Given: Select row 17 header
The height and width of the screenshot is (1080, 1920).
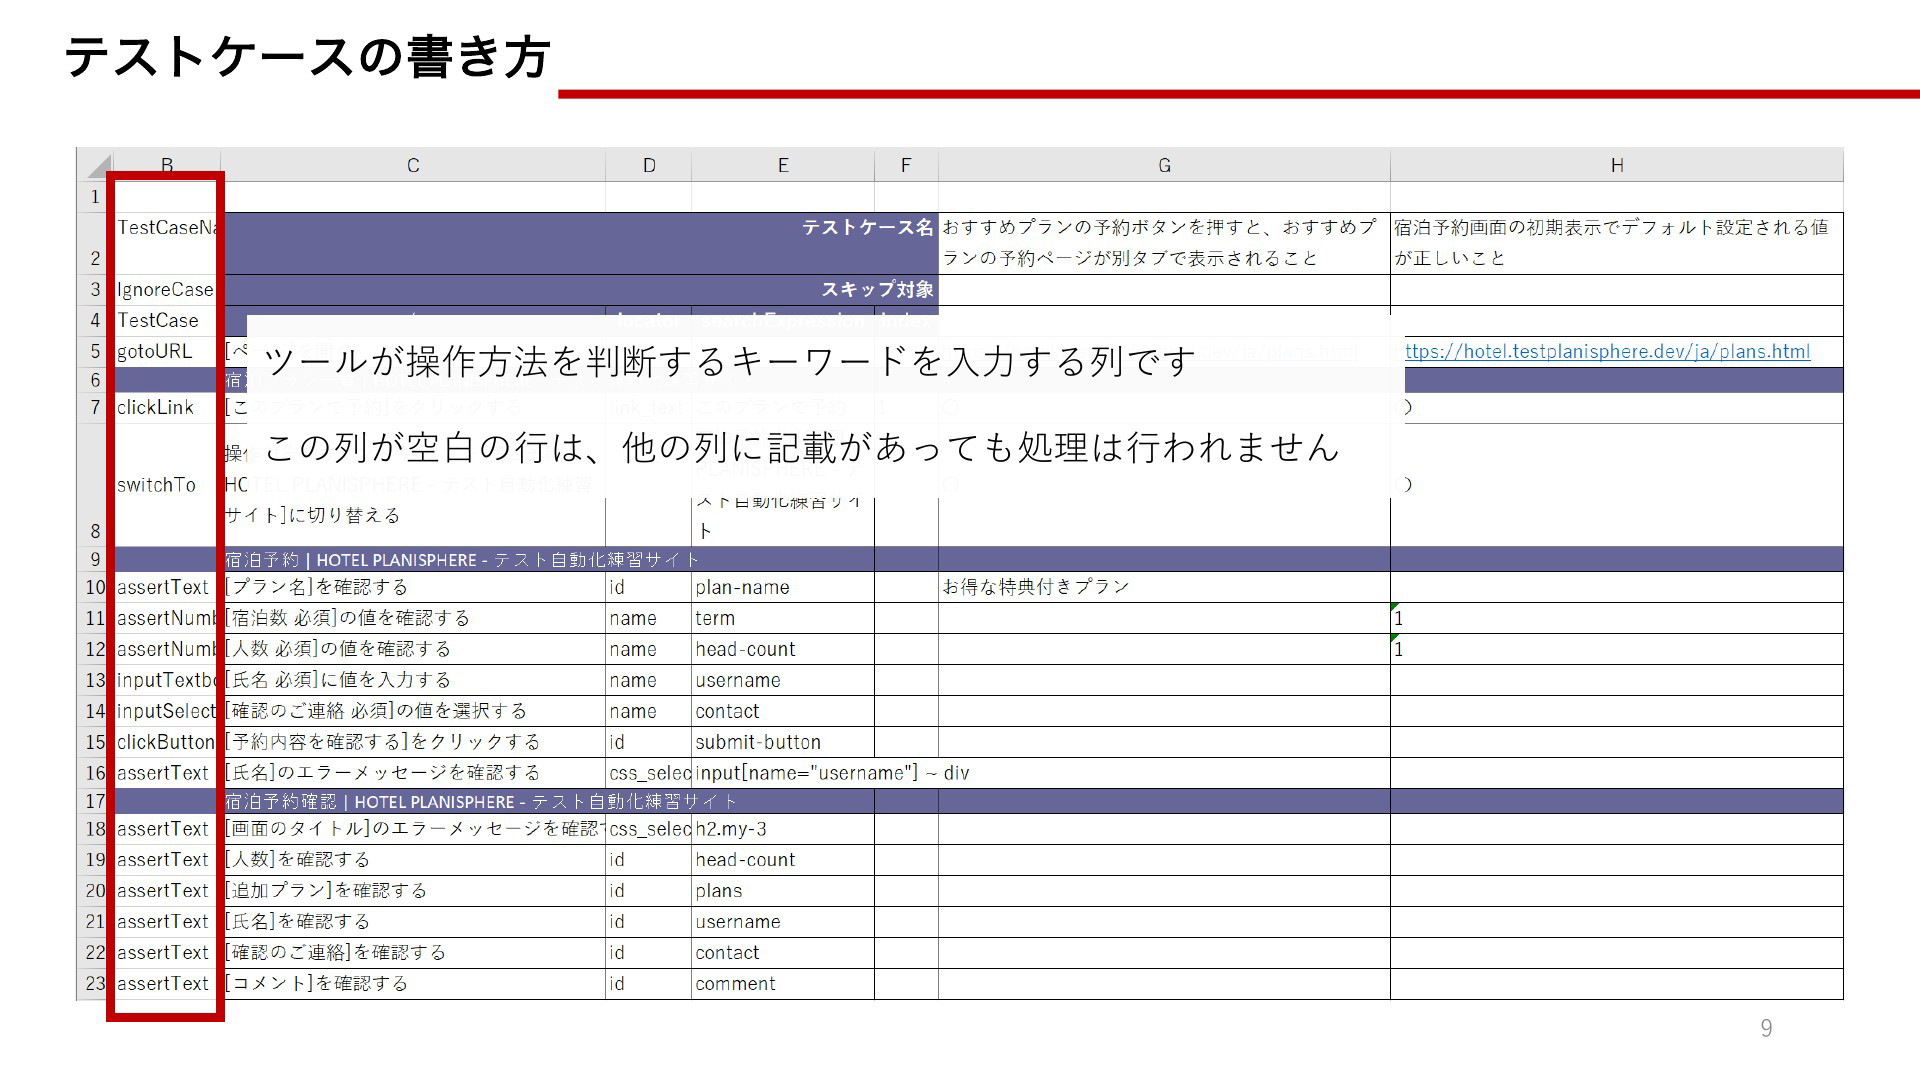Looking at the screenshot, I should [x=95, y=801].
